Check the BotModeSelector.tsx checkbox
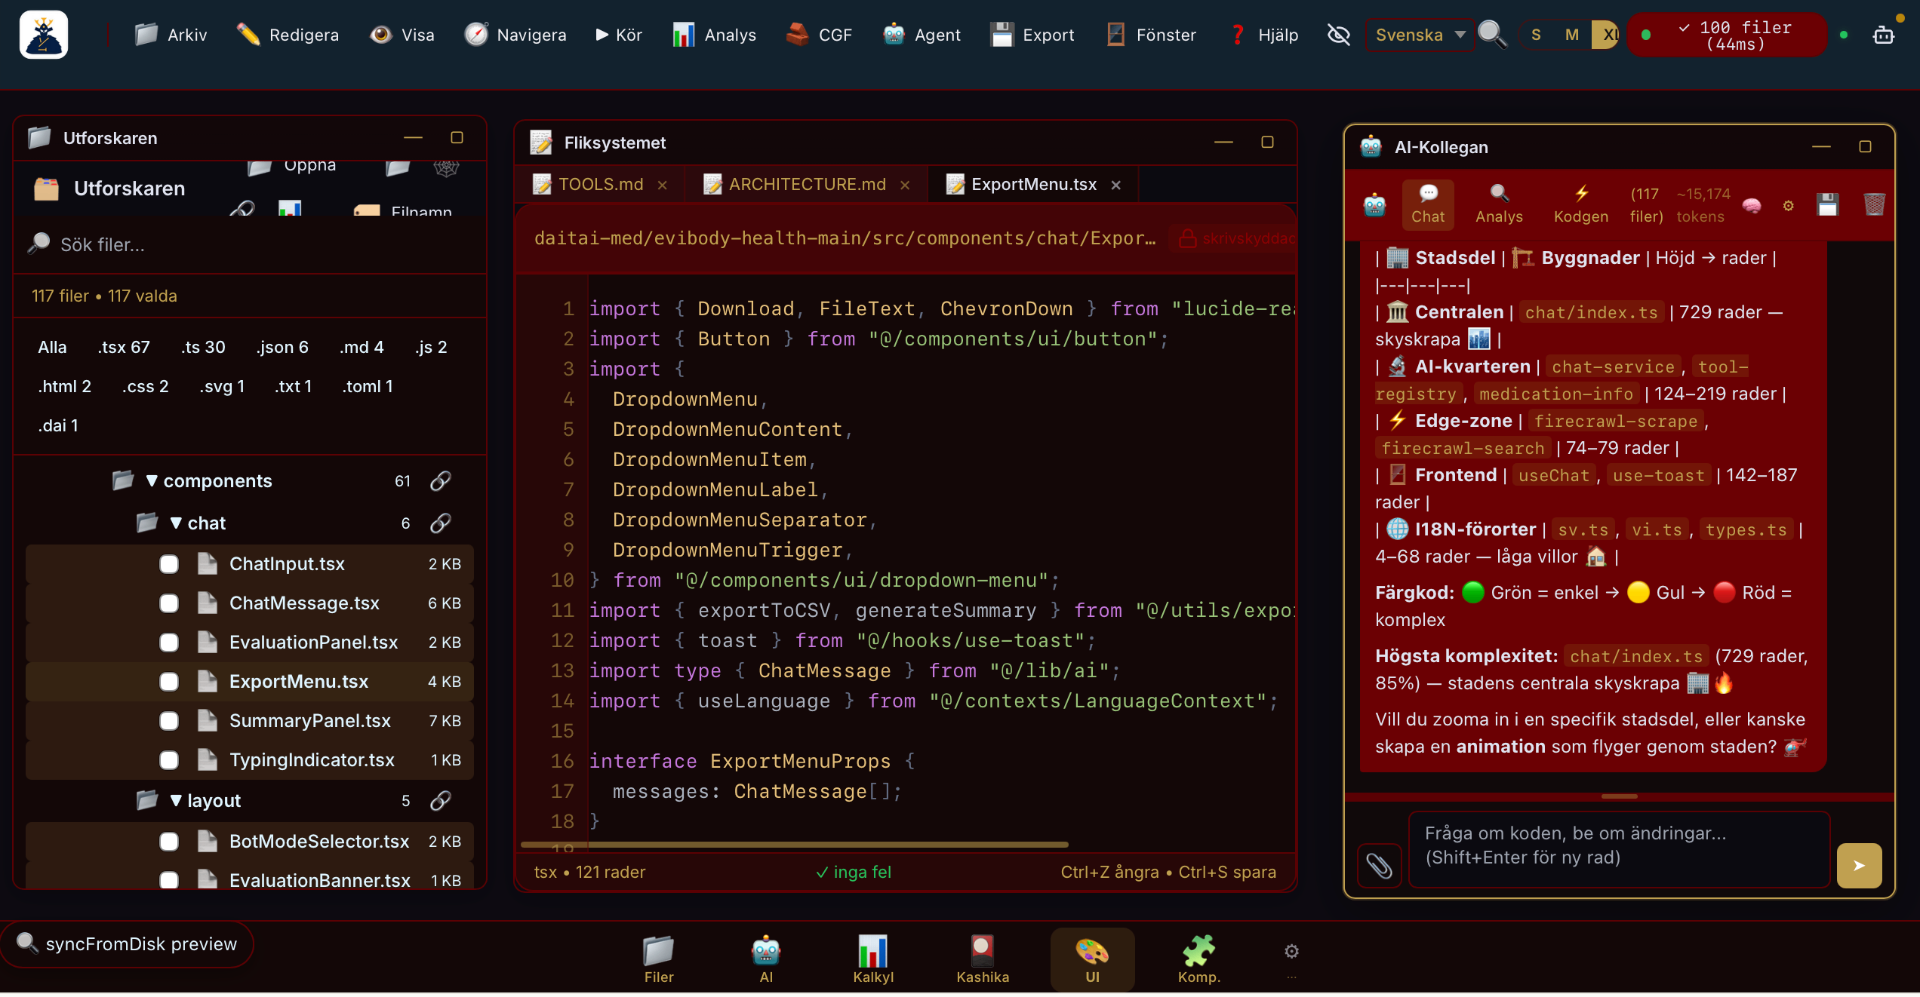The height and width of the screenshot is (997, 1920). click(169, 842)
